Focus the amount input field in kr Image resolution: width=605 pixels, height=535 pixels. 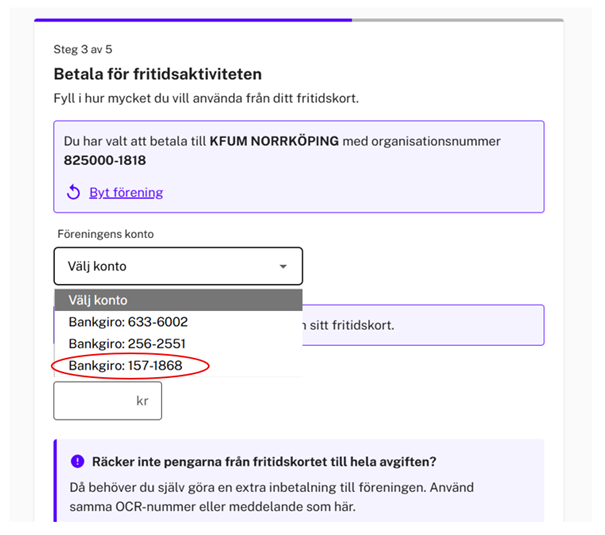pos(93,400)
